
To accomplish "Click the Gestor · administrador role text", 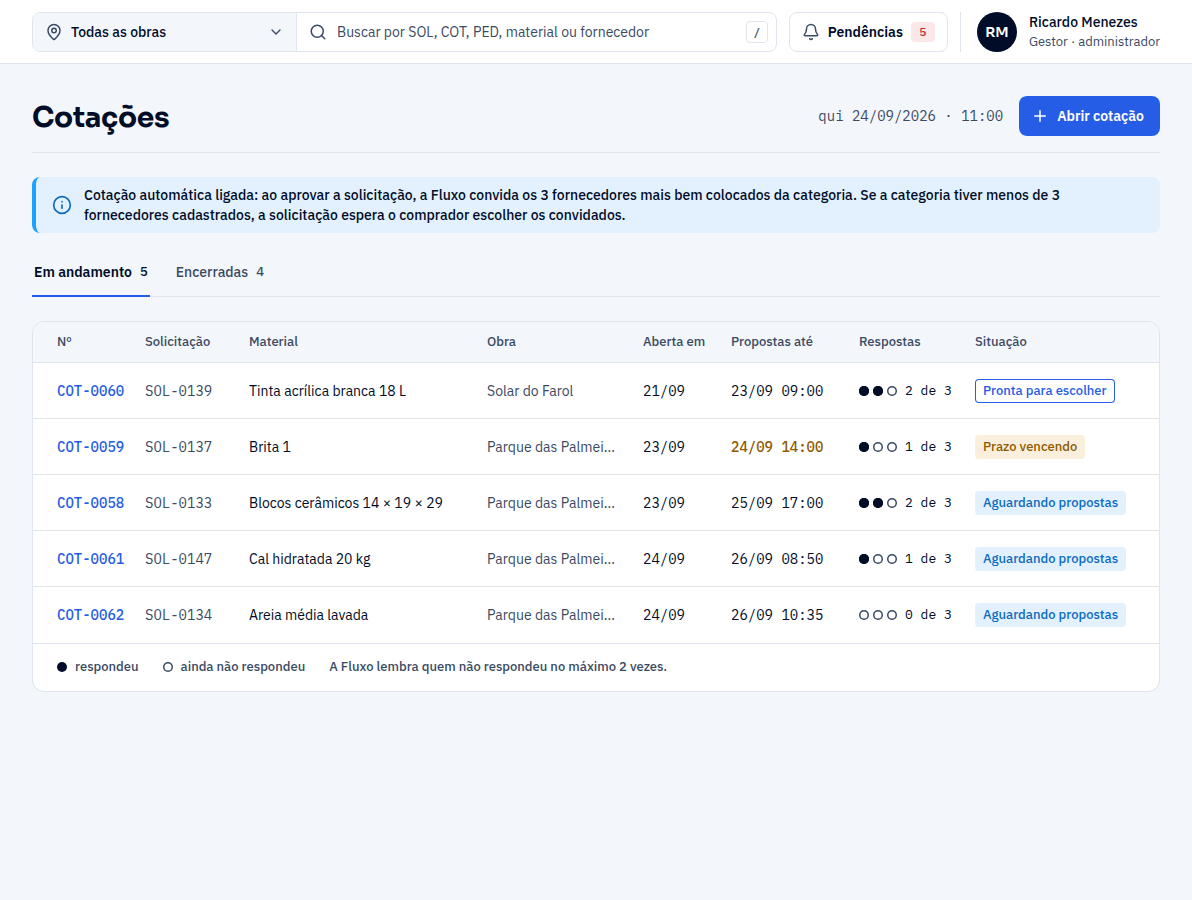I will (x=1094, y=42).
